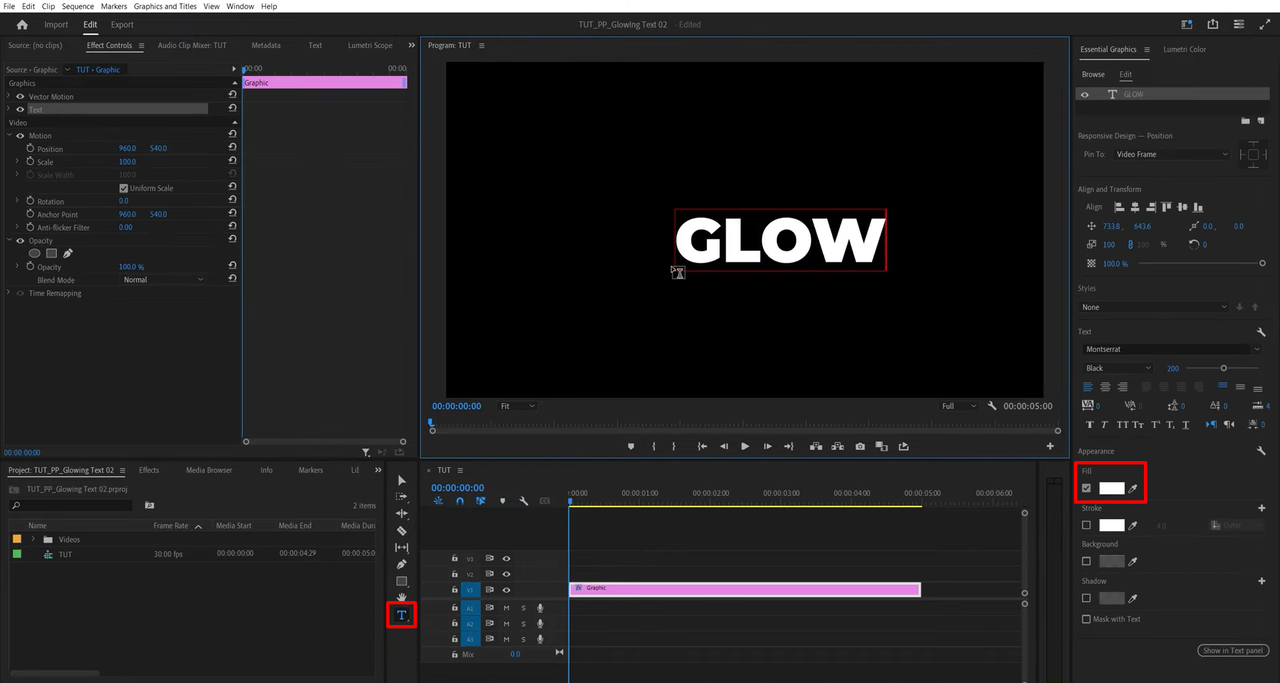
Task: Left align text paragraph icon
Action: coord(1089,386)
